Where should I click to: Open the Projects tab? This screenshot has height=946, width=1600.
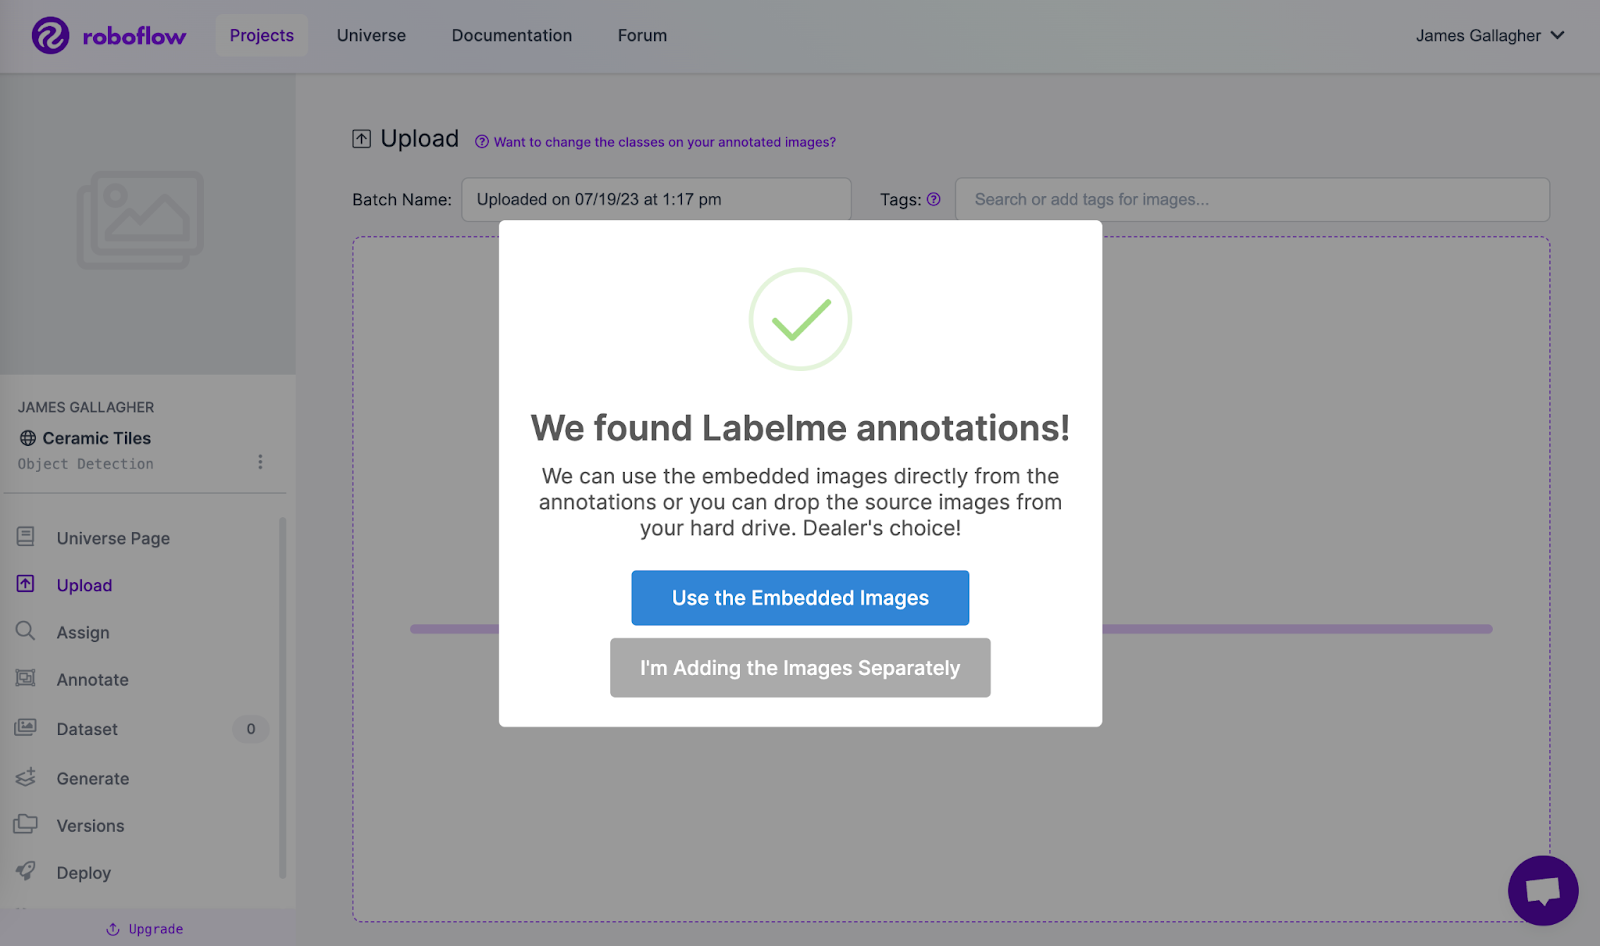262,36
